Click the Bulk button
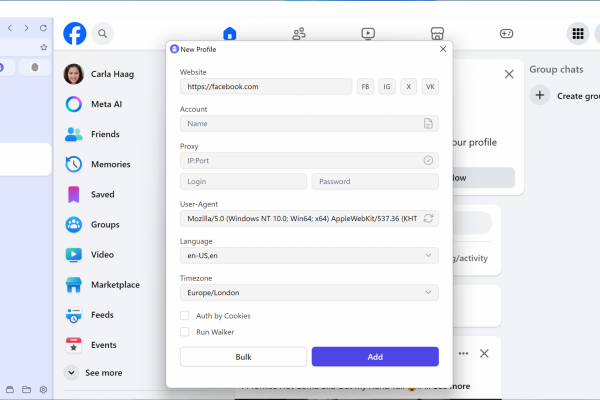Screen dimensions: 600x400 [243, 357]
